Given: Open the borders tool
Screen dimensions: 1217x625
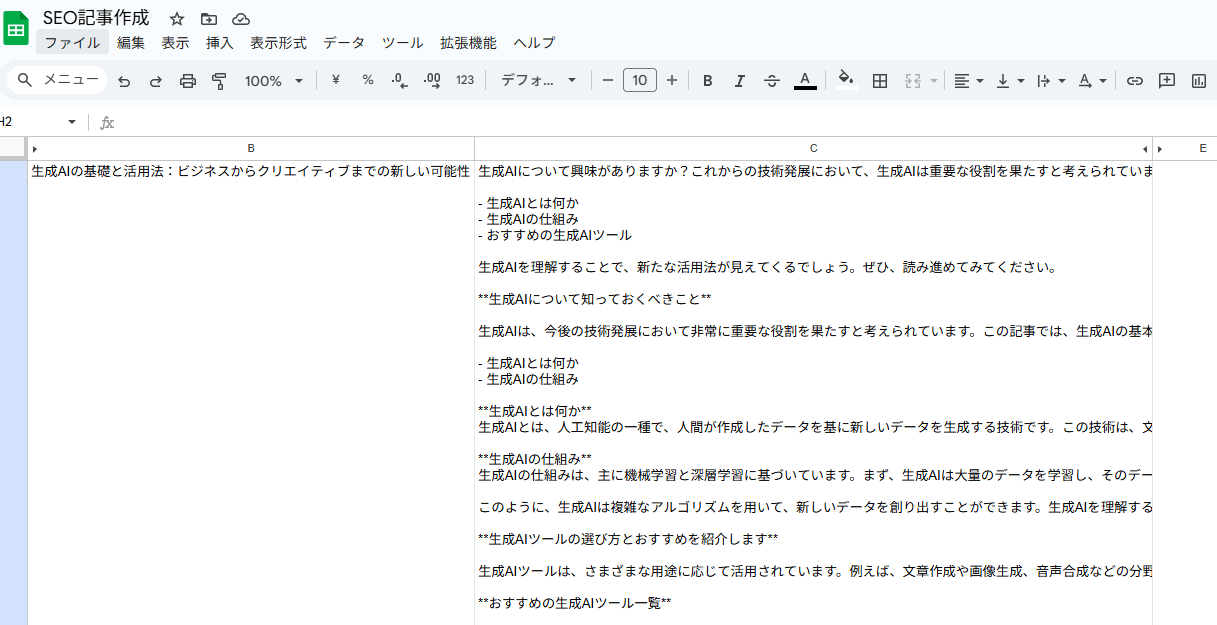Looking at the screenshot, I should coord(880,81).
